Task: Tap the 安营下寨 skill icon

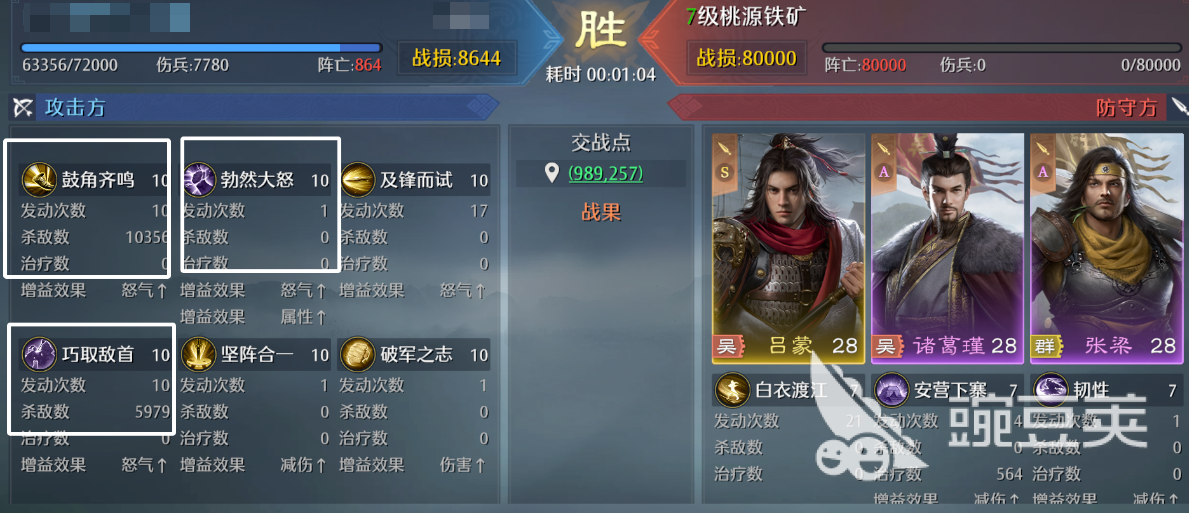Action: click(892, 390)
